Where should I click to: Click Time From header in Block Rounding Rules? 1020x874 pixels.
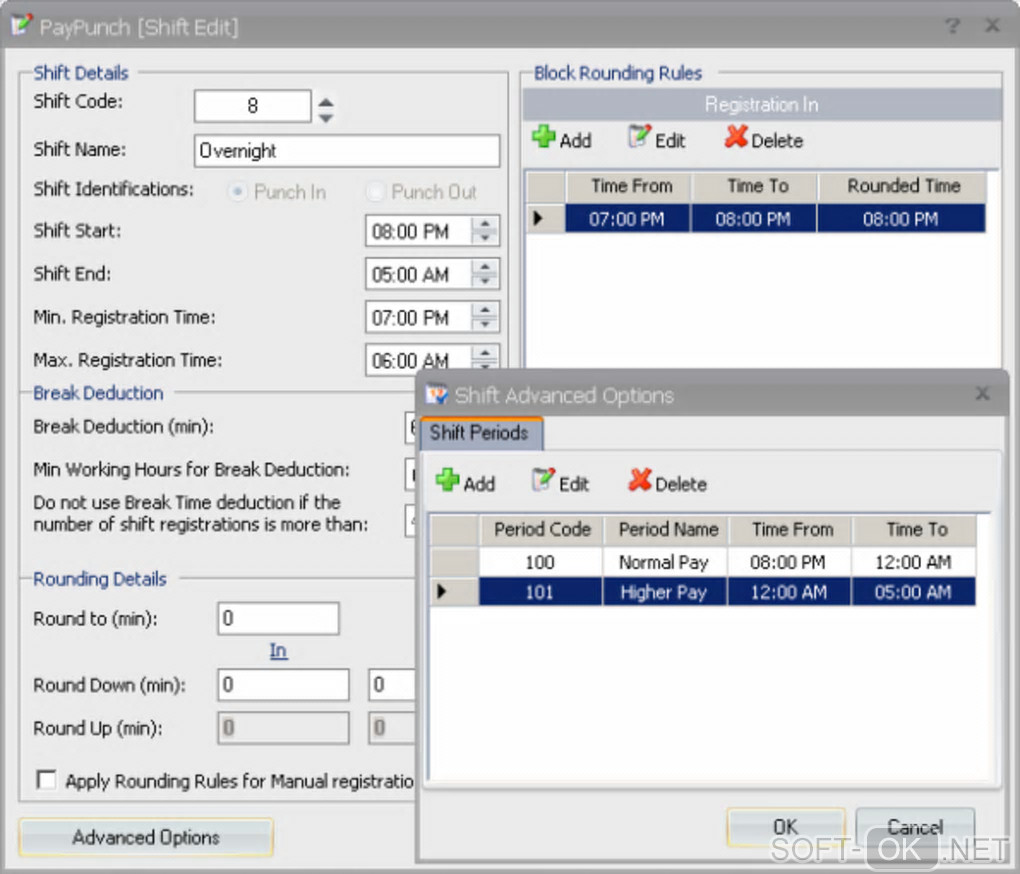pos(629,186)
